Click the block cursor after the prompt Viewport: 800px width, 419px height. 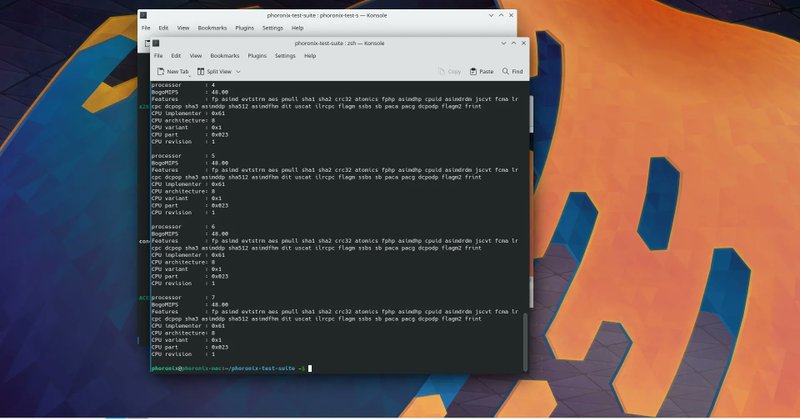click(310, 368)
